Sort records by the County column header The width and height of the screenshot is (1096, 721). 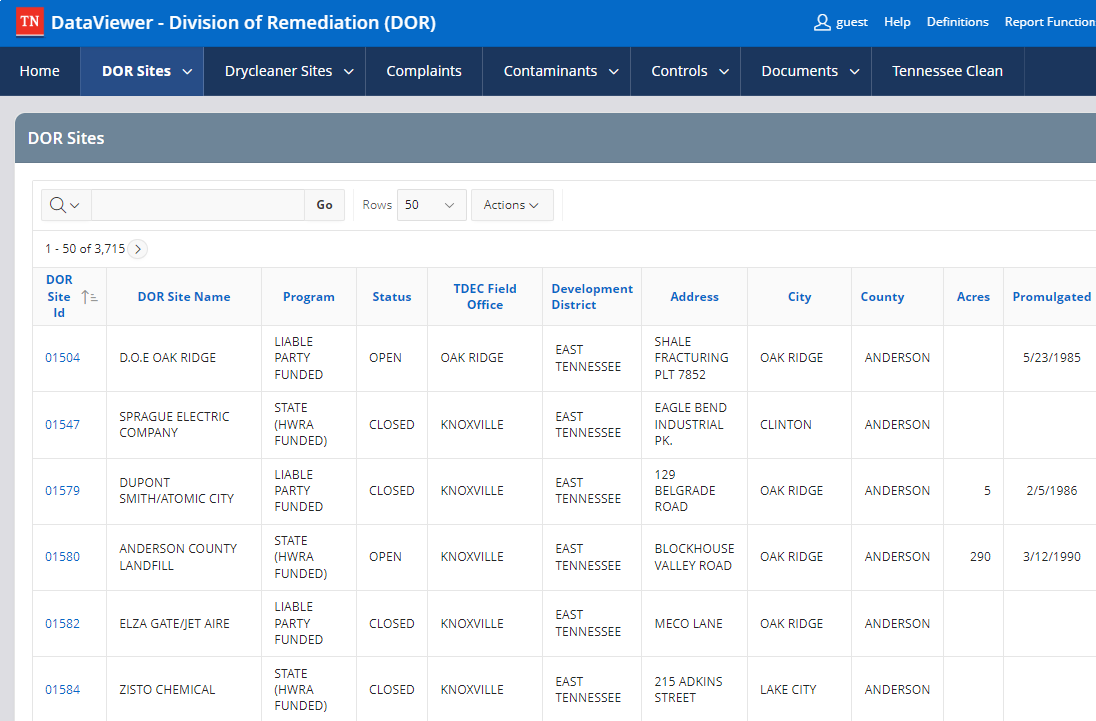coord(882,296)
